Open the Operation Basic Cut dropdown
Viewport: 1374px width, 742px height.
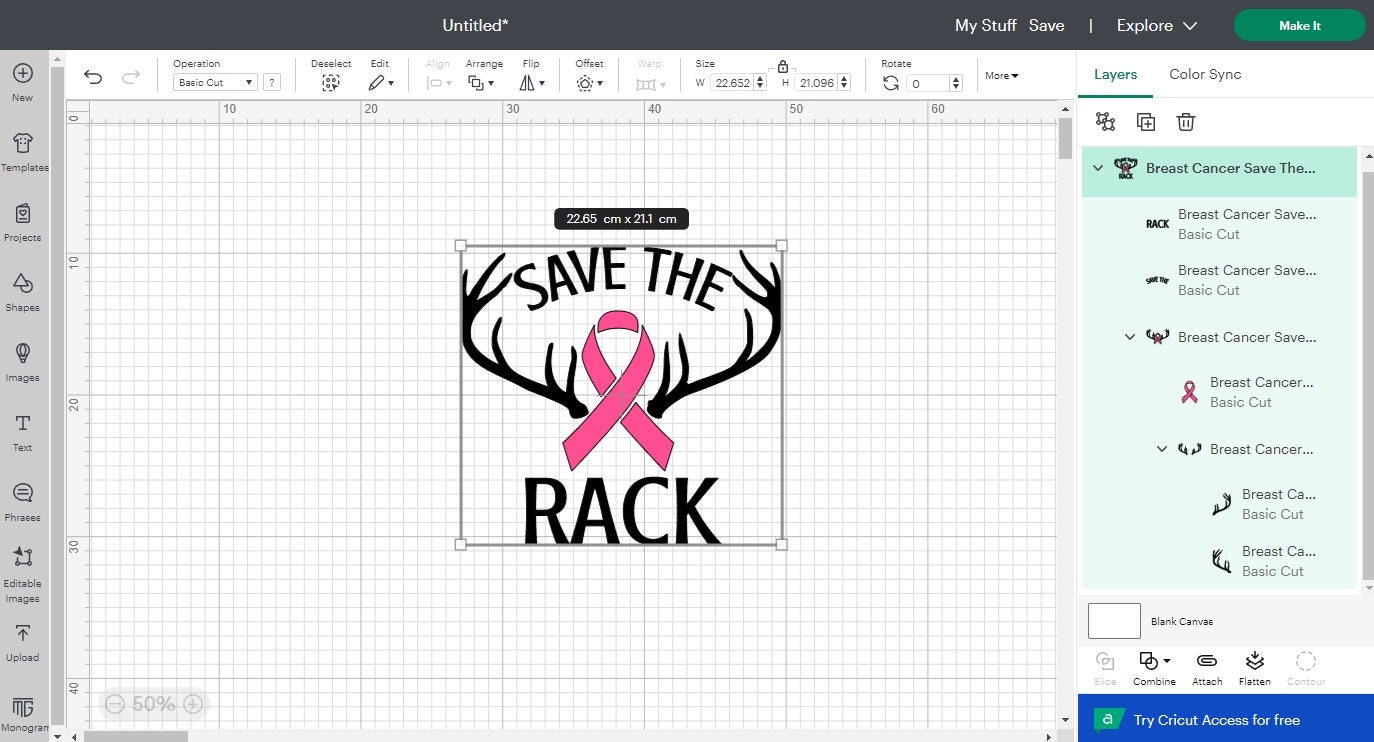click(215, 83)
